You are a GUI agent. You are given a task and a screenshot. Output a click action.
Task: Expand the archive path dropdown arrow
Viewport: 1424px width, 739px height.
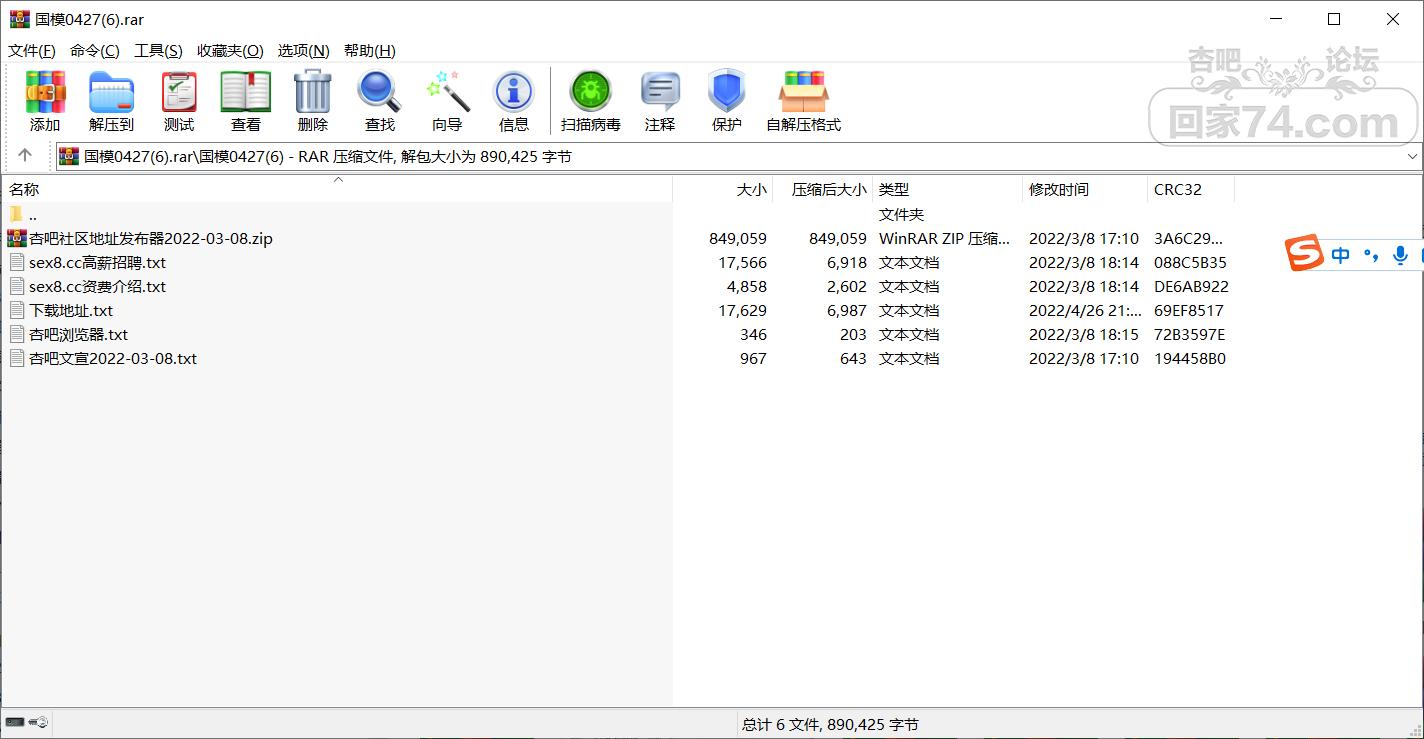(1412, 157)
